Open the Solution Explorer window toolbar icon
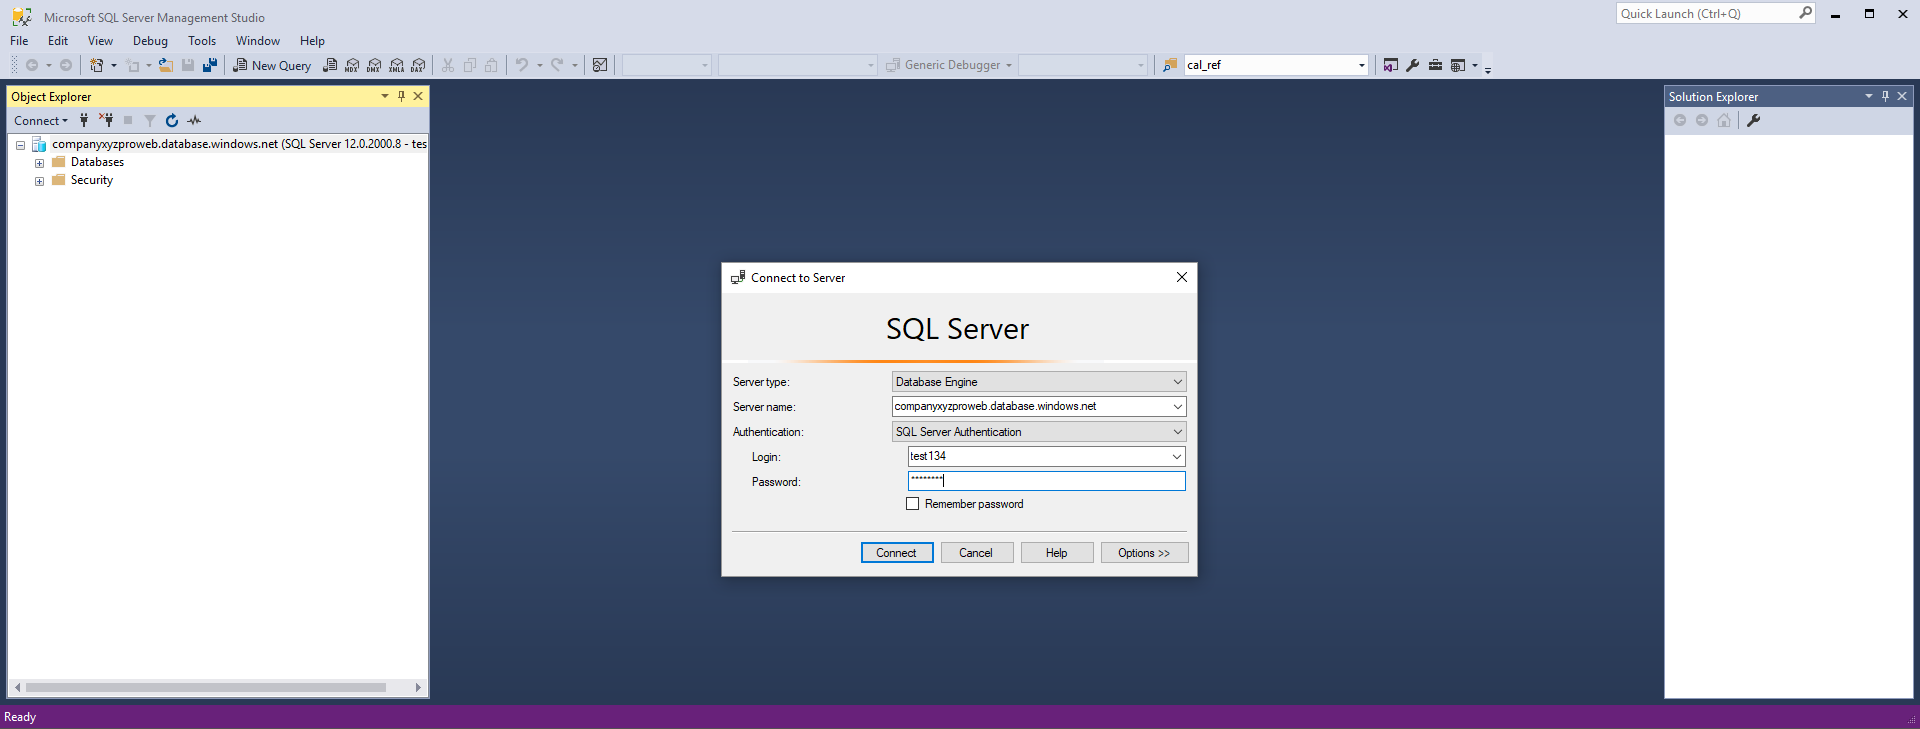1920x729 pixels. click(x=1391, y=65)
